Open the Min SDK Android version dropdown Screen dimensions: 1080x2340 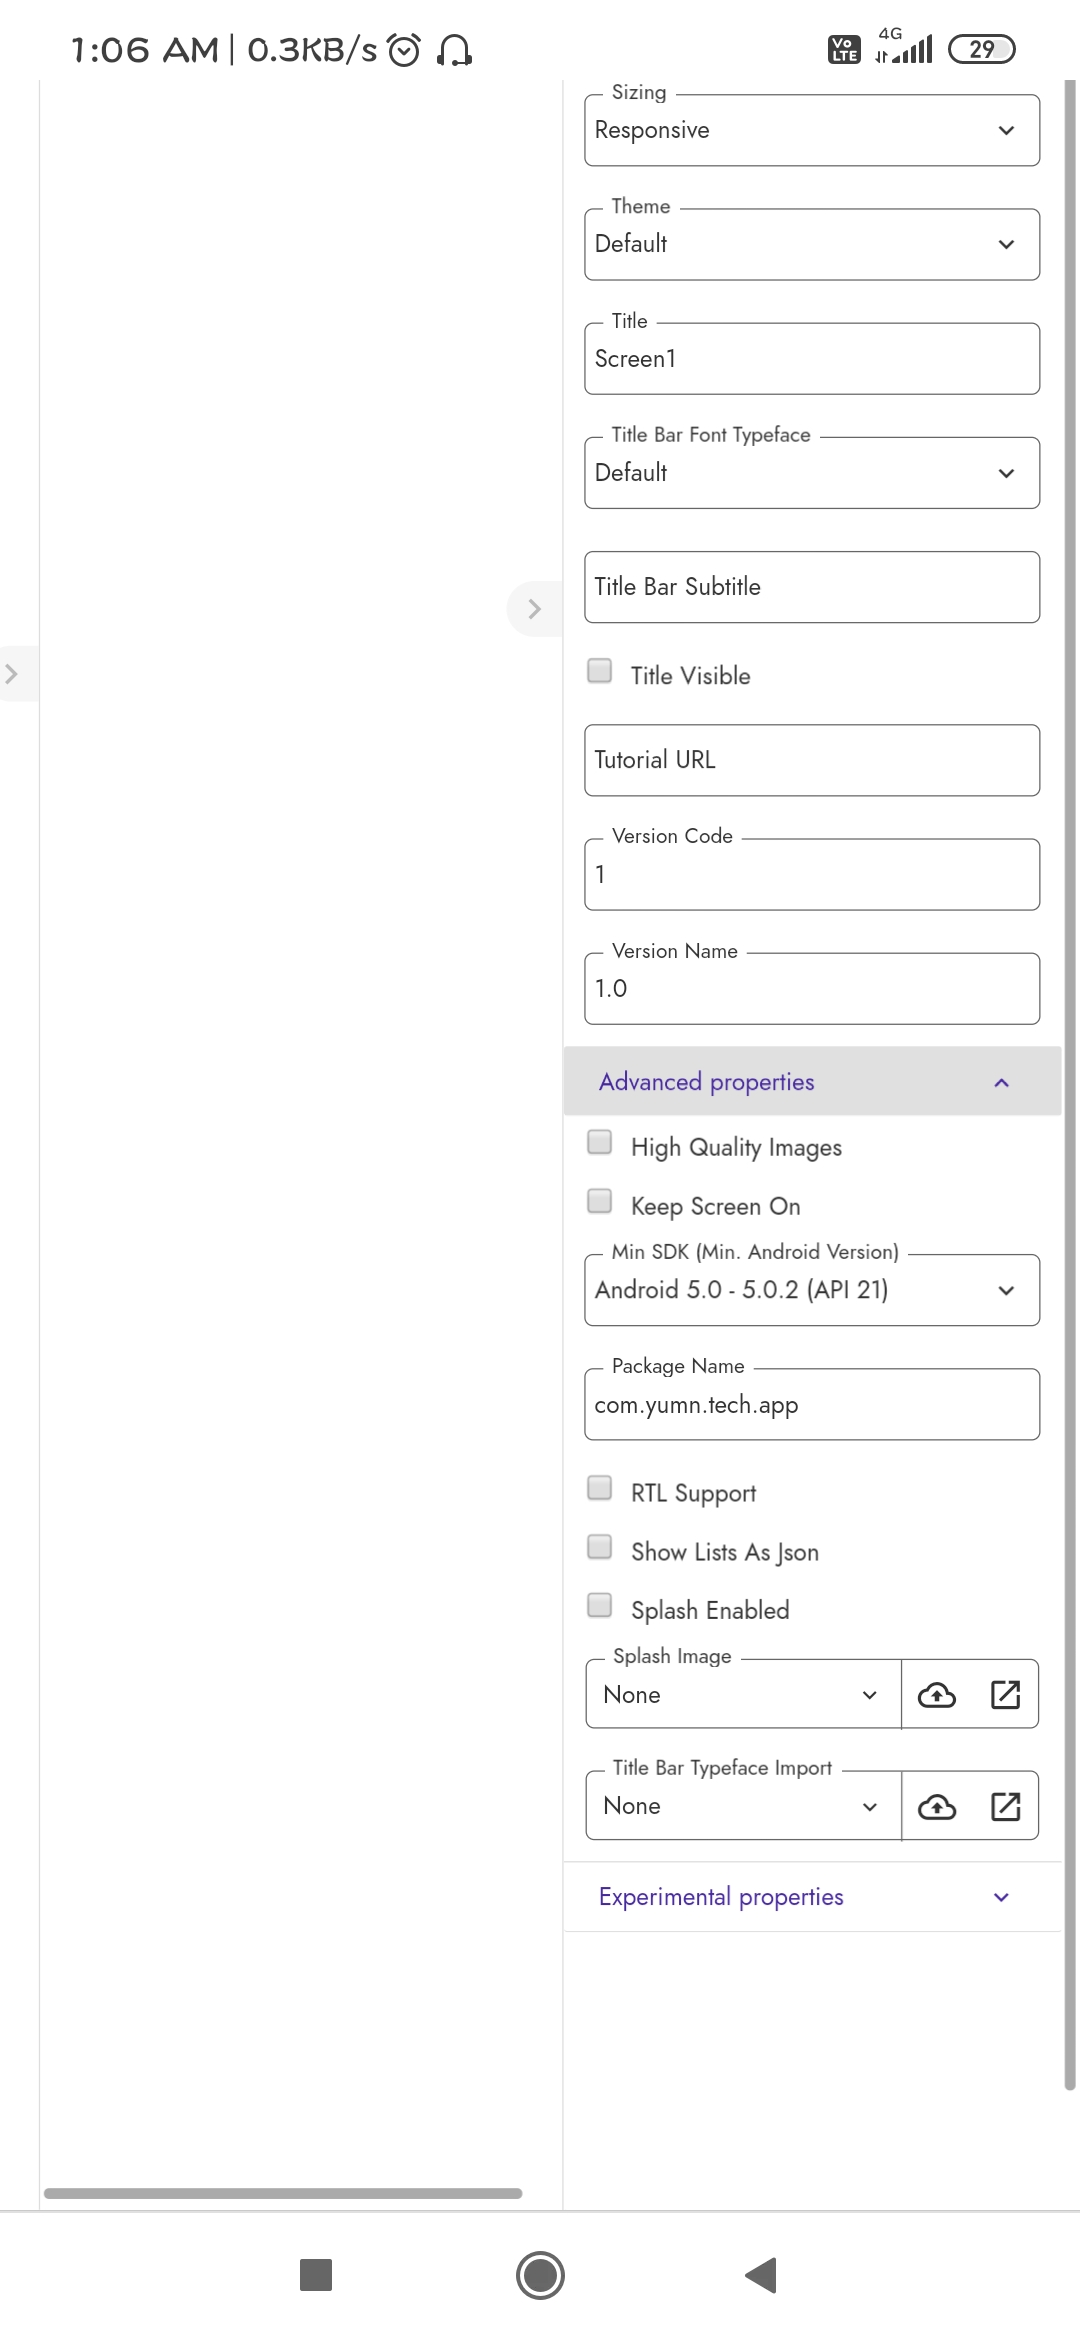811,1290
